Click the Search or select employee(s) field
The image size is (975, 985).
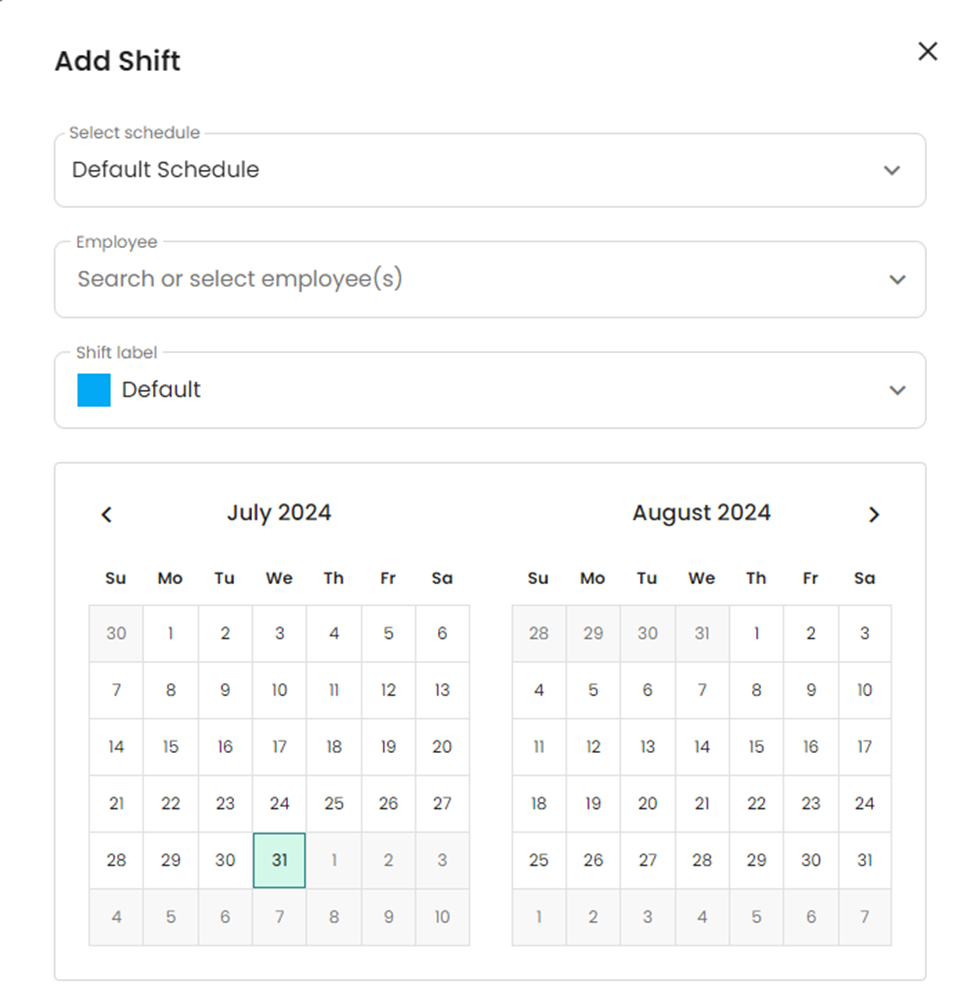(x=400, y=279)
